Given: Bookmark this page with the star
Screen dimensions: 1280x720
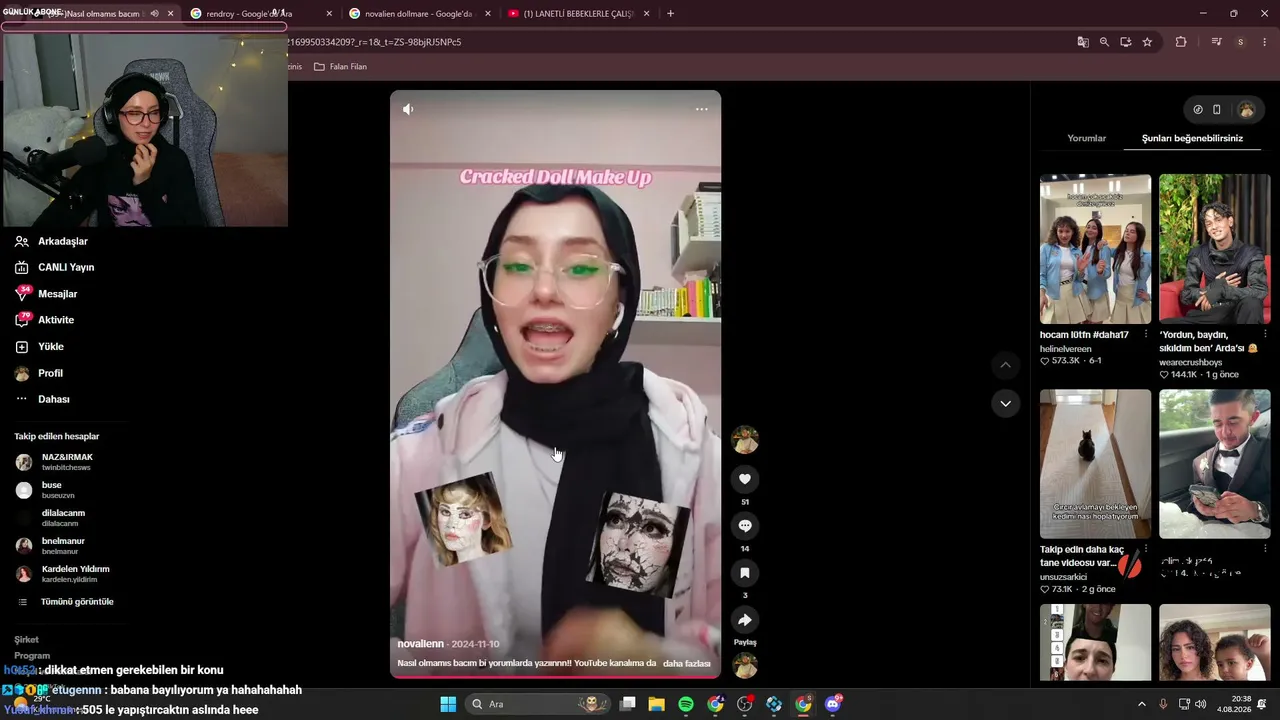Looking at the screenshot, I should (1147, 42).
